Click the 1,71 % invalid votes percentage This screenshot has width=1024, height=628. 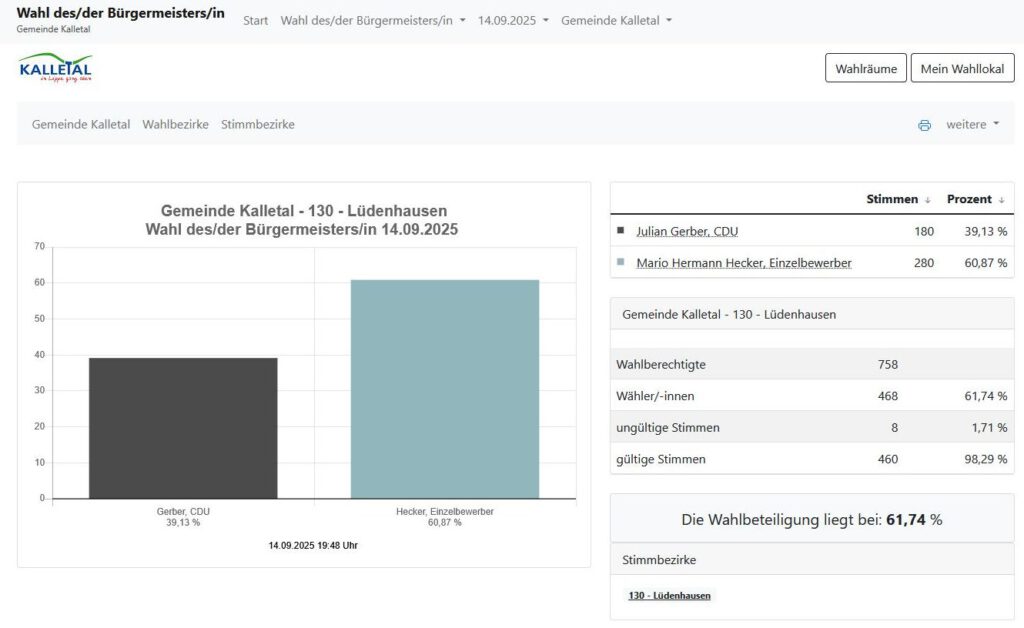(989, 428)
